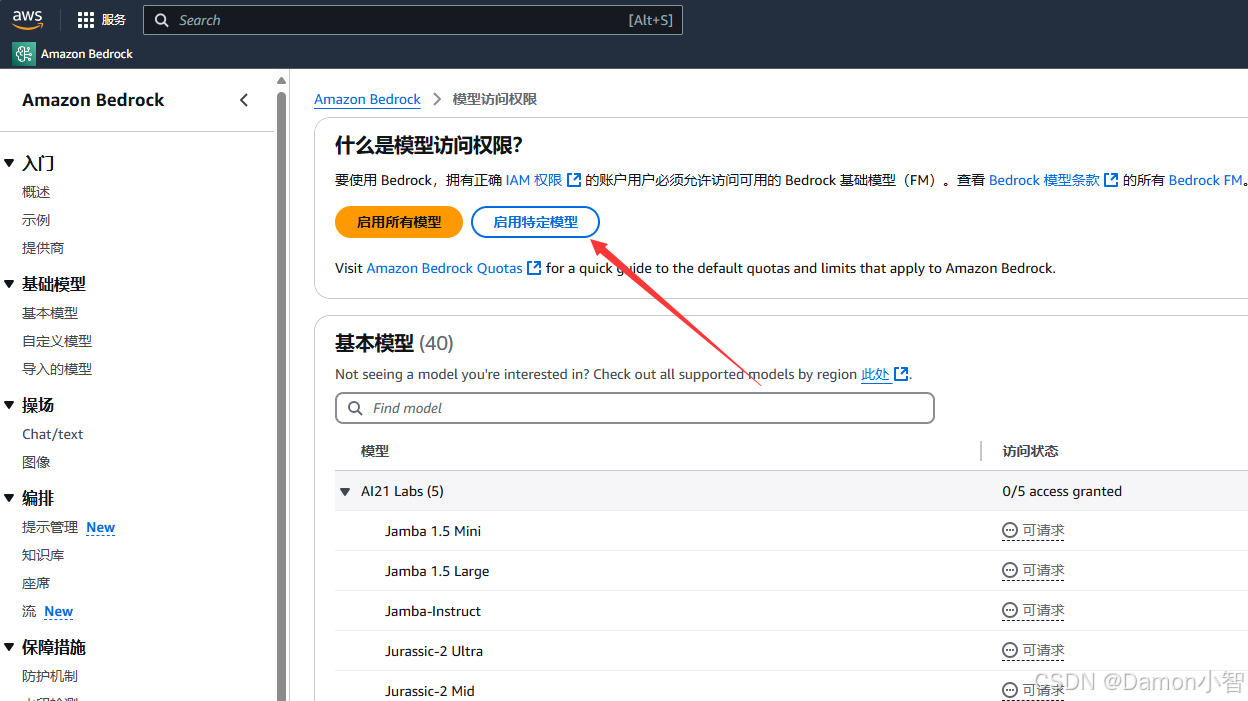
Task: Click 可请求 status icon for Jamba-Instruct
Action: 1010,611
